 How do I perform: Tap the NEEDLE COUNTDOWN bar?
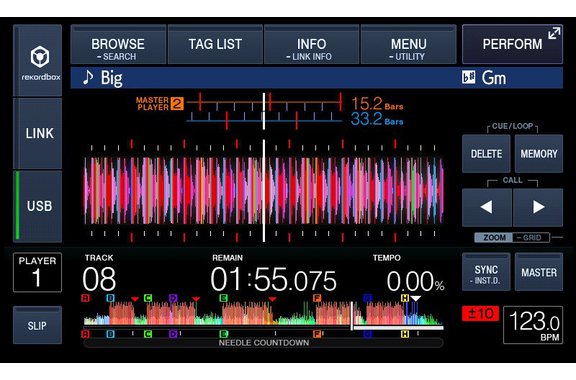pyautogui.click(x=263, y=343)
